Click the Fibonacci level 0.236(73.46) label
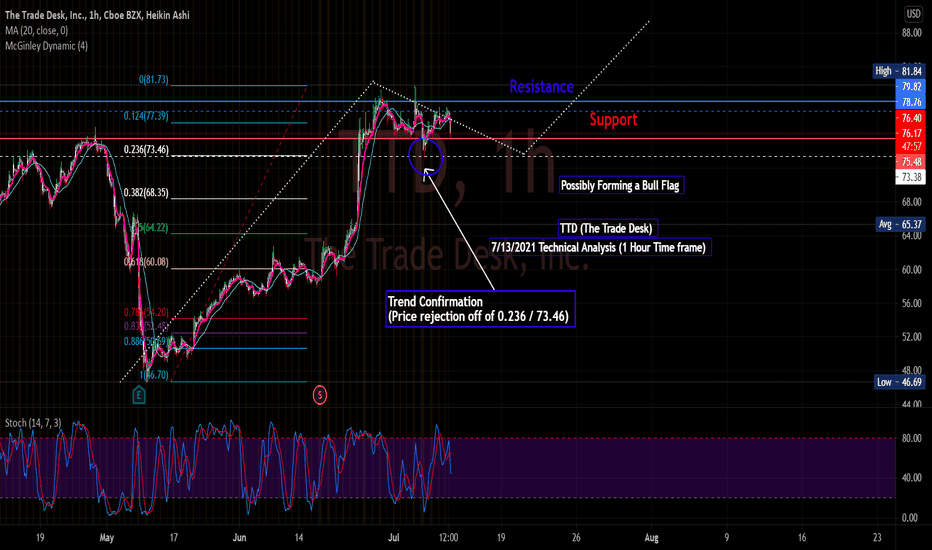The width and height of the screenshot is (932, 550). (146, 149)
